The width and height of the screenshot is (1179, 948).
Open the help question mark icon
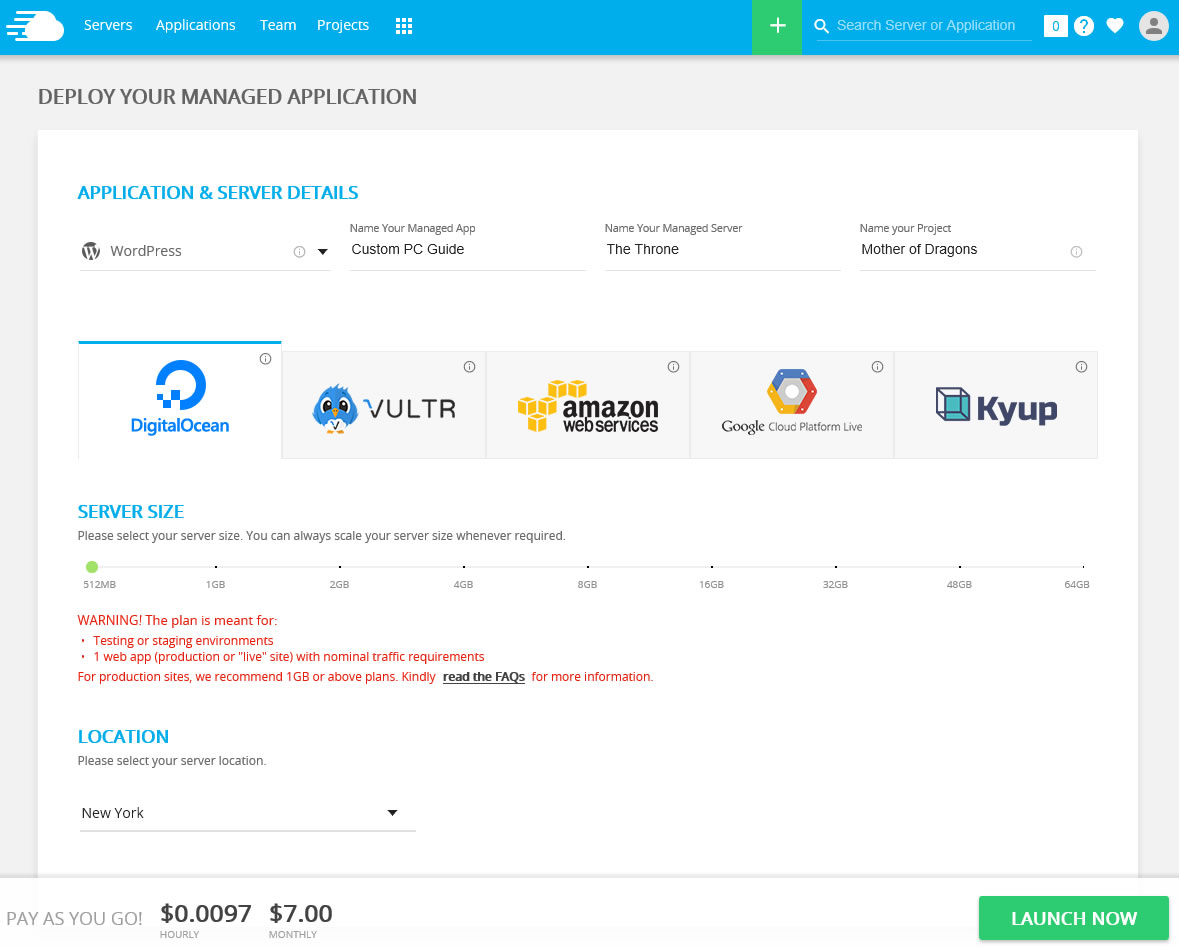click(1084, 26)
